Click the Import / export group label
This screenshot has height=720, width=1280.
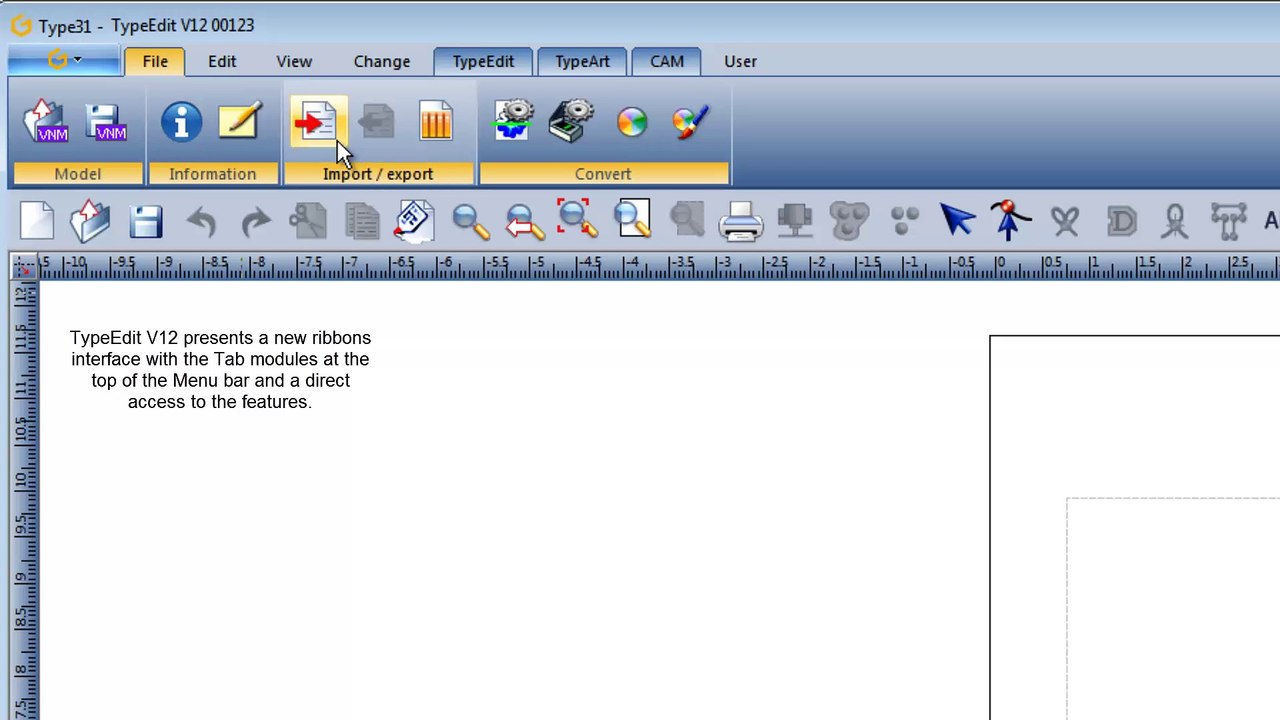click(x=378, y=174)
